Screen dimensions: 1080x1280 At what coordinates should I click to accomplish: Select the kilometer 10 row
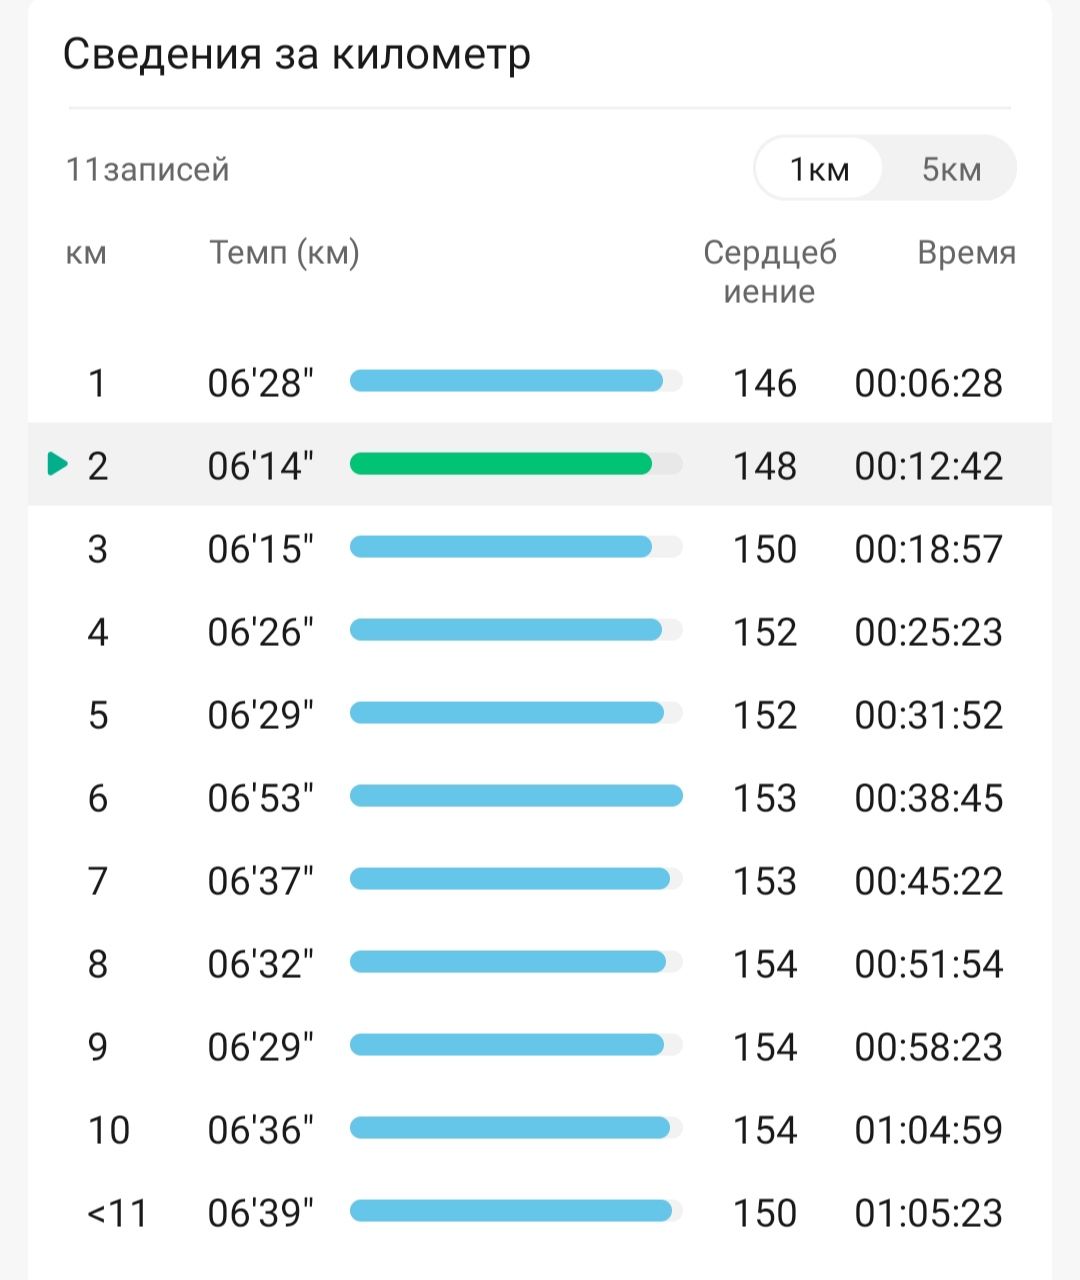click(540, 1129)
